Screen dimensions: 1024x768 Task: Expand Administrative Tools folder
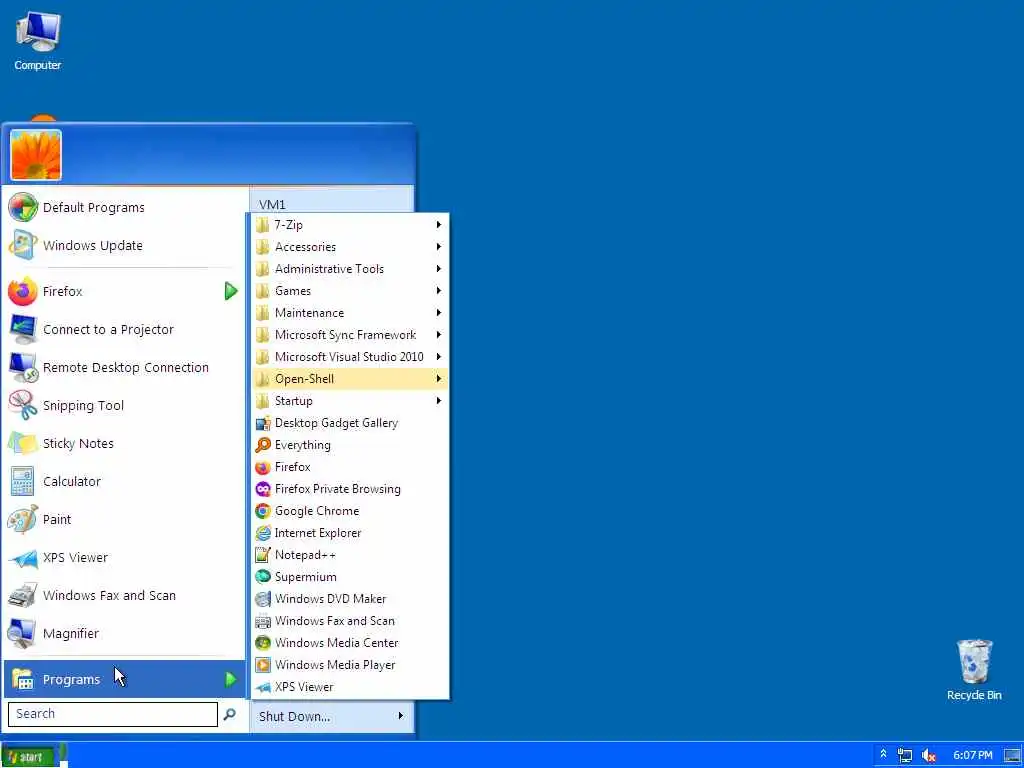[x=350, y=269]
